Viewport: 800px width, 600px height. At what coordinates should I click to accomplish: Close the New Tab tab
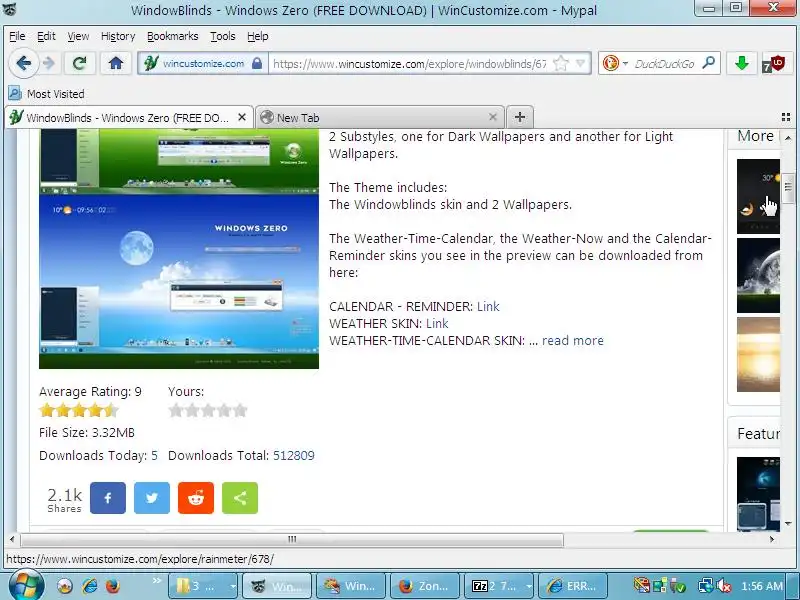(x=492, y=117)
